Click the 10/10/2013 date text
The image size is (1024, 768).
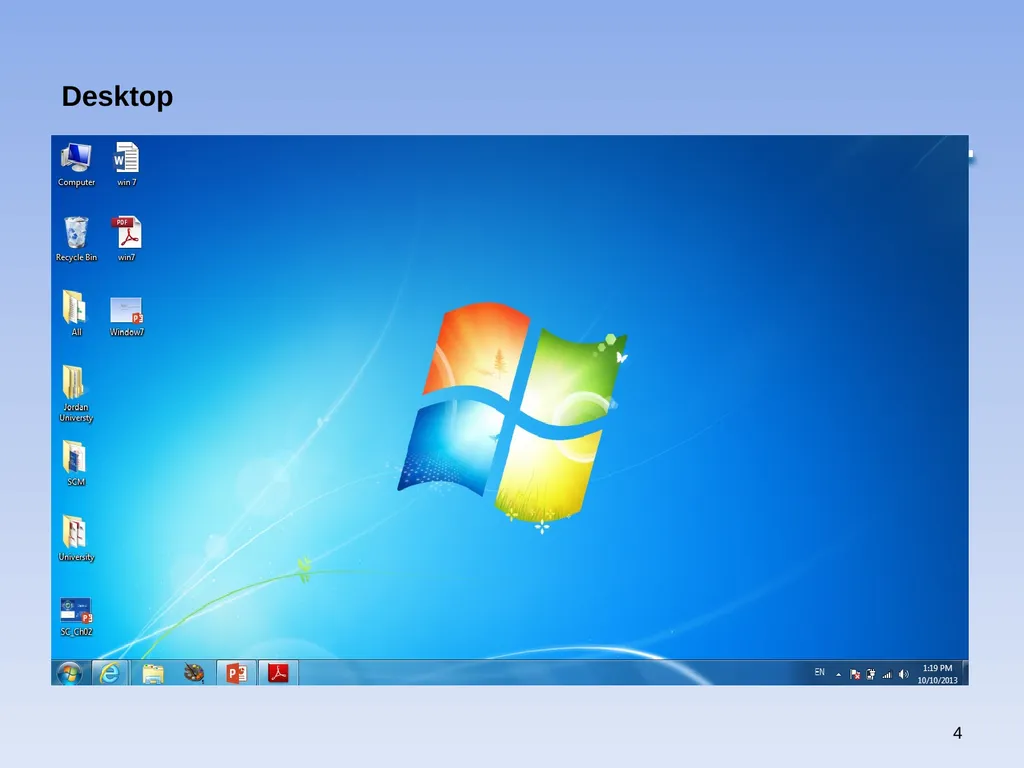coord(937,680)
